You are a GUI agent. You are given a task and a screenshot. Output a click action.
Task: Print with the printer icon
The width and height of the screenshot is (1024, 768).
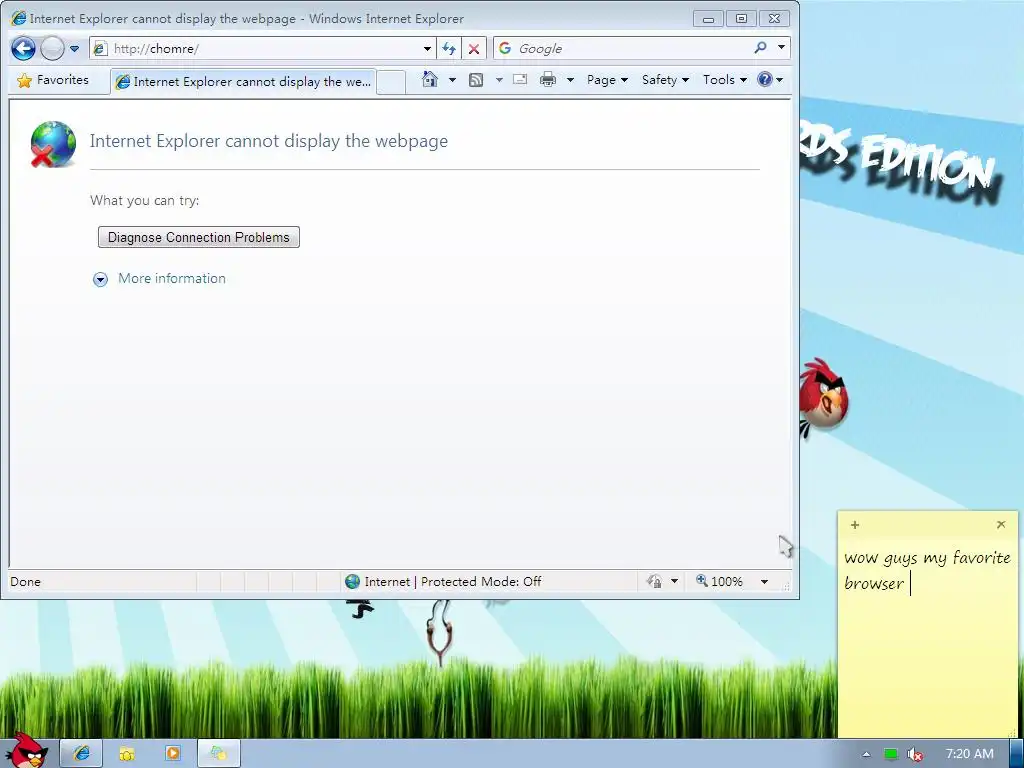coord(548,80)
